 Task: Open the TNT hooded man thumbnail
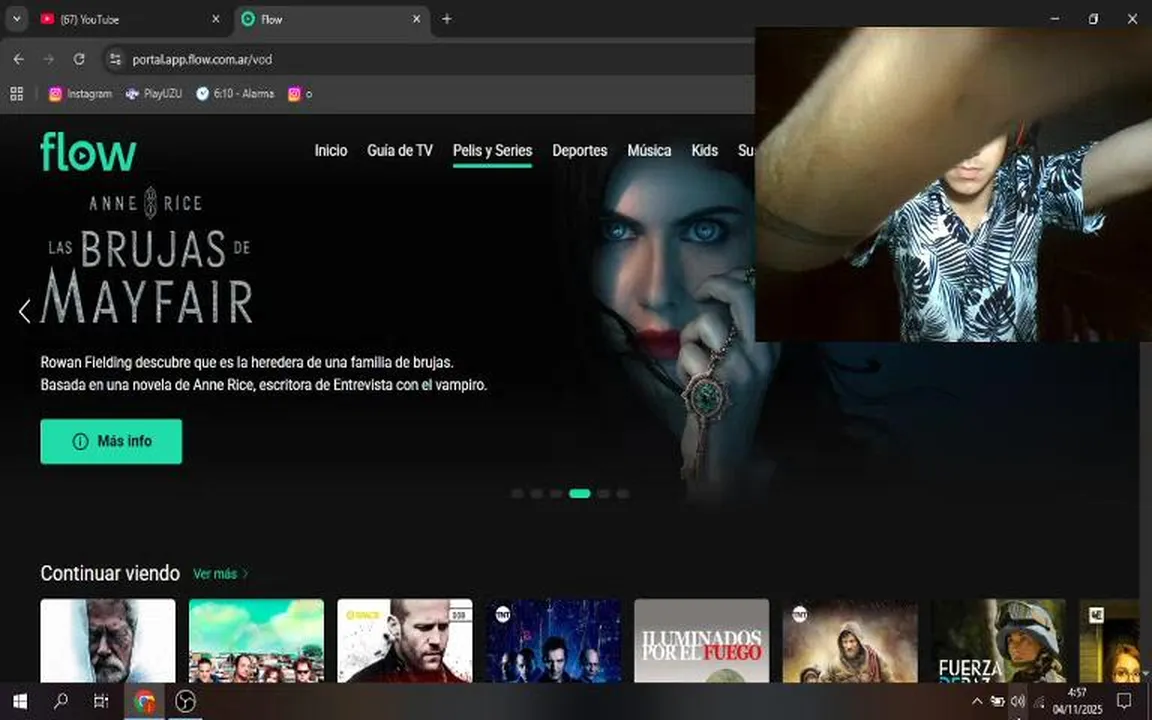[850, 641]
